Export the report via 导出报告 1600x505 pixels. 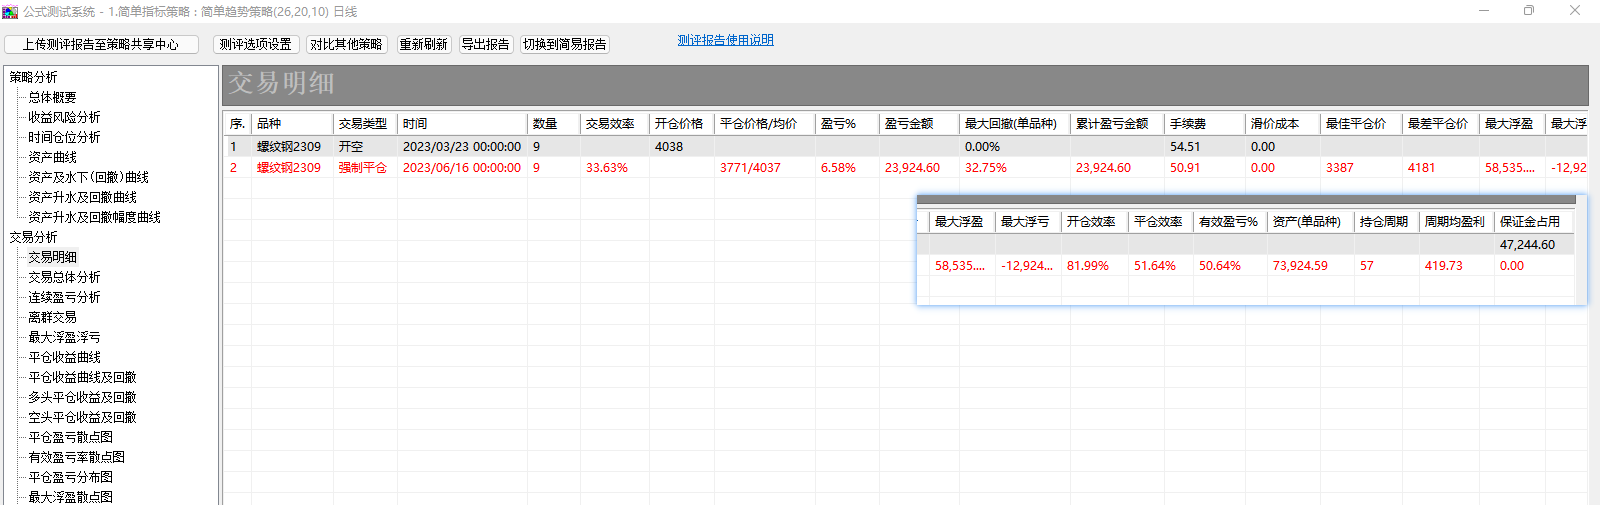pyautogui.click(x=485, y=45)
